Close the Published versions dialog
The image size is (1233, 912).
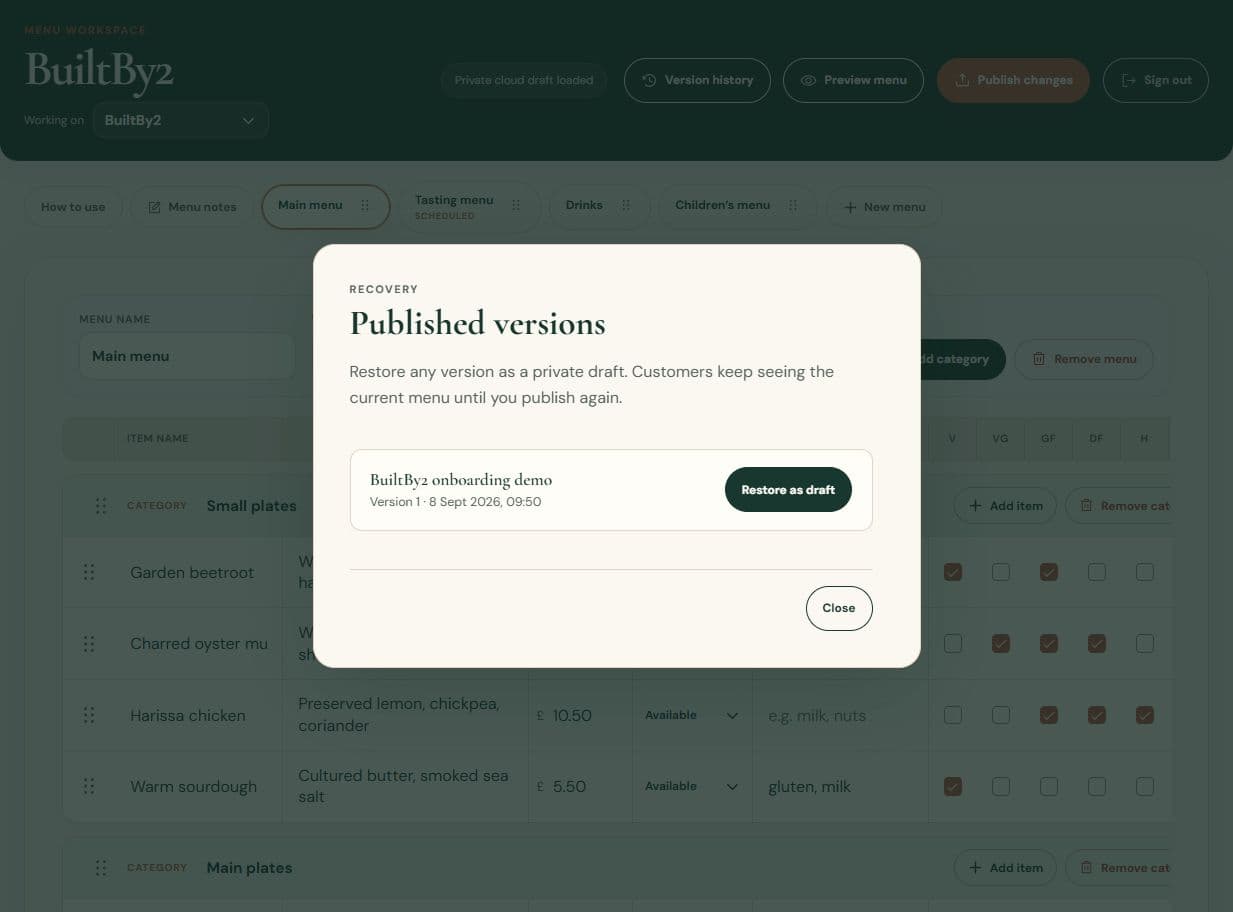839,608
